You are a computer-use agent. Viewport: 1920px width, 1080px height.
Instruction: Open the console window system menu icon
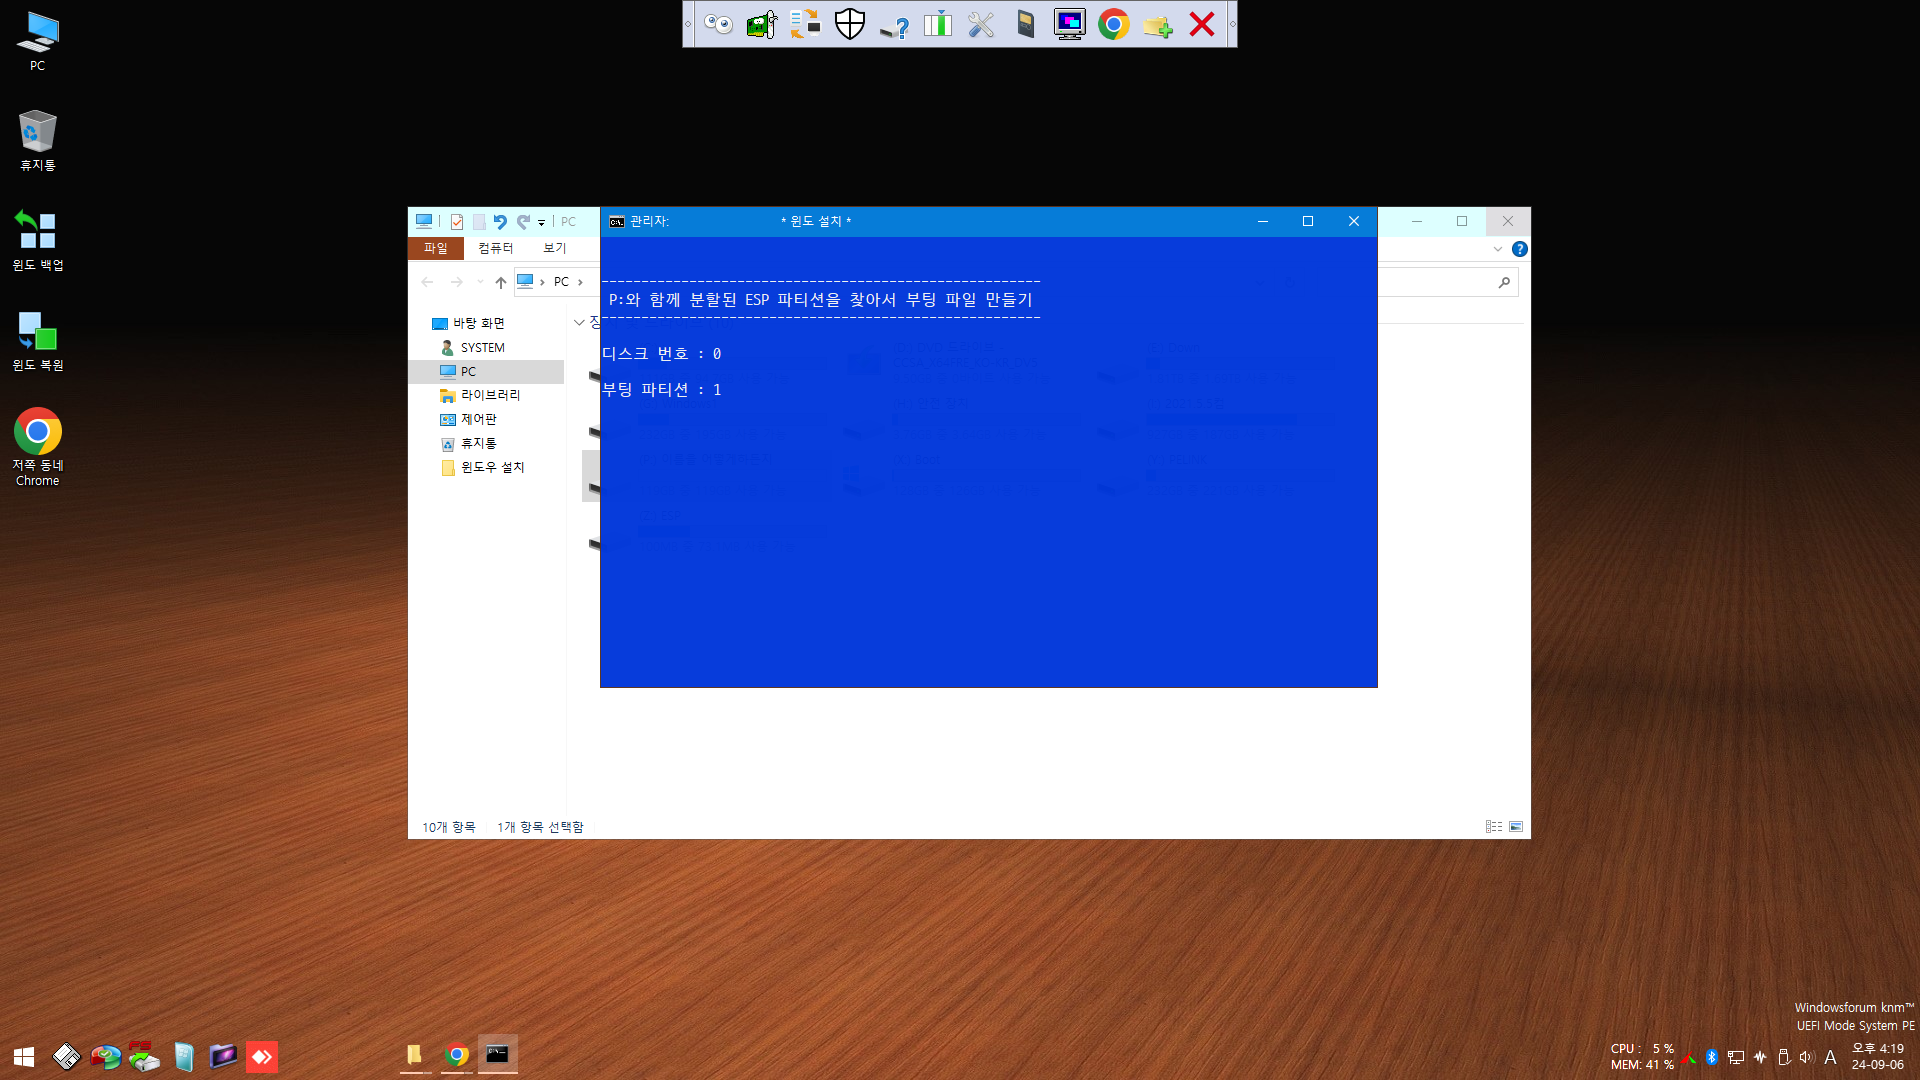click(x=617, y=221)
